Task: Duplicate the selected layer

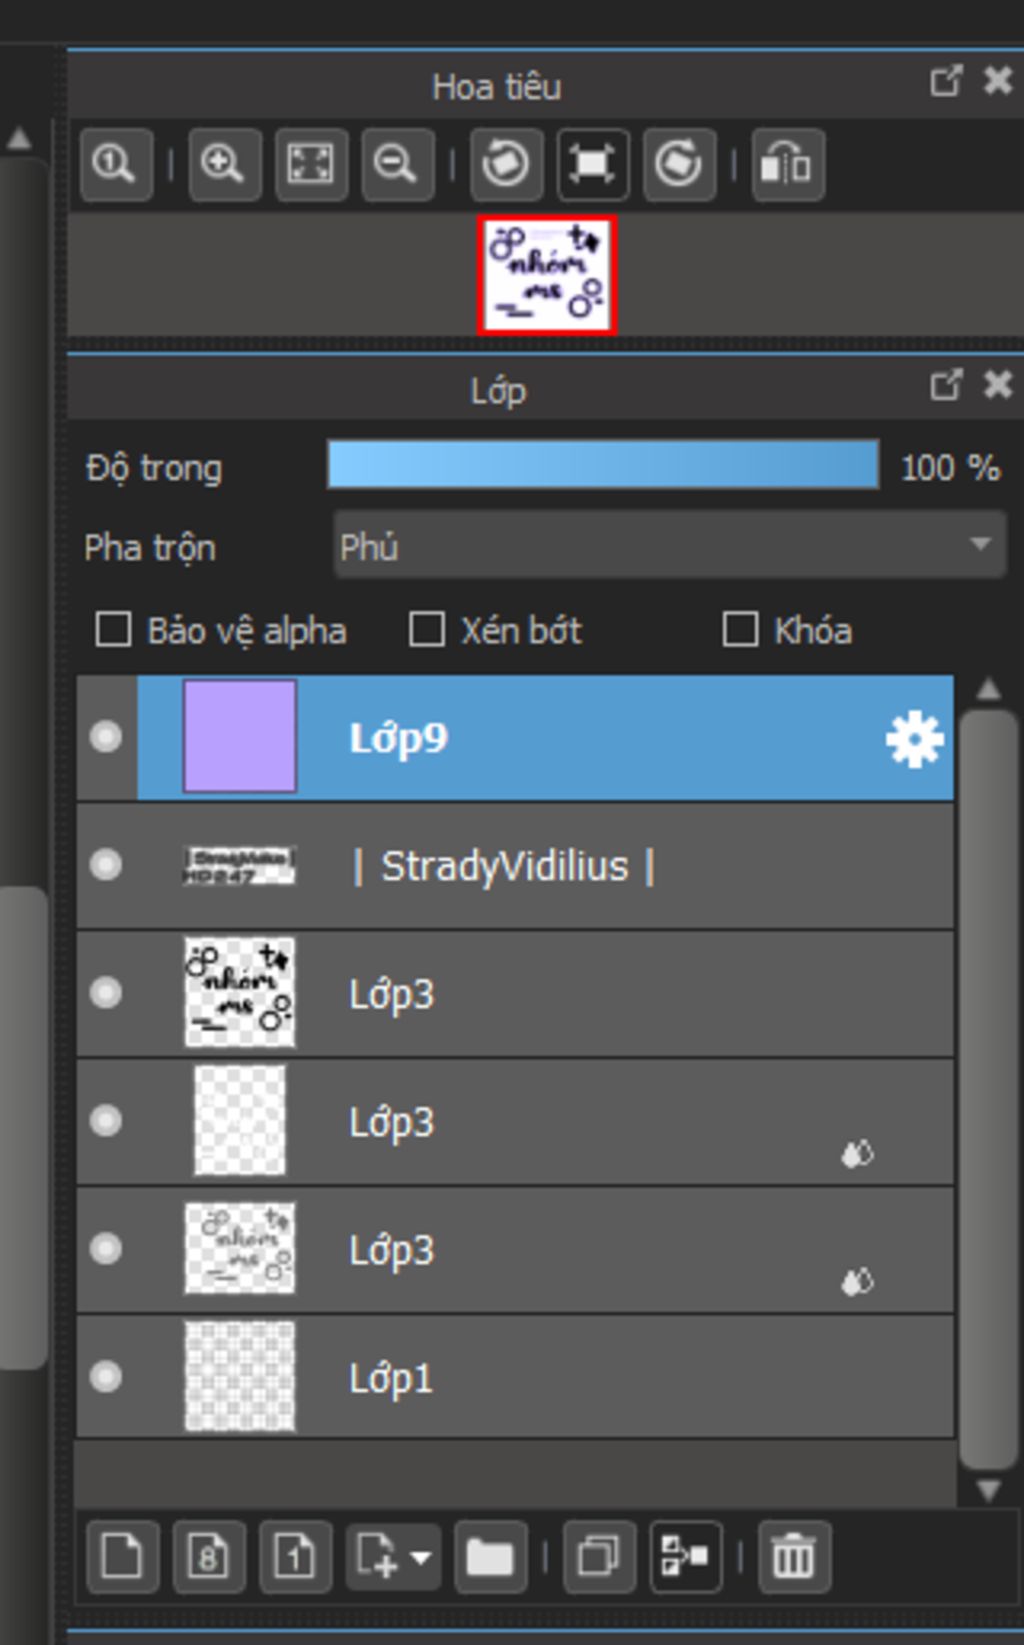Action: (x=598, y=1557)
